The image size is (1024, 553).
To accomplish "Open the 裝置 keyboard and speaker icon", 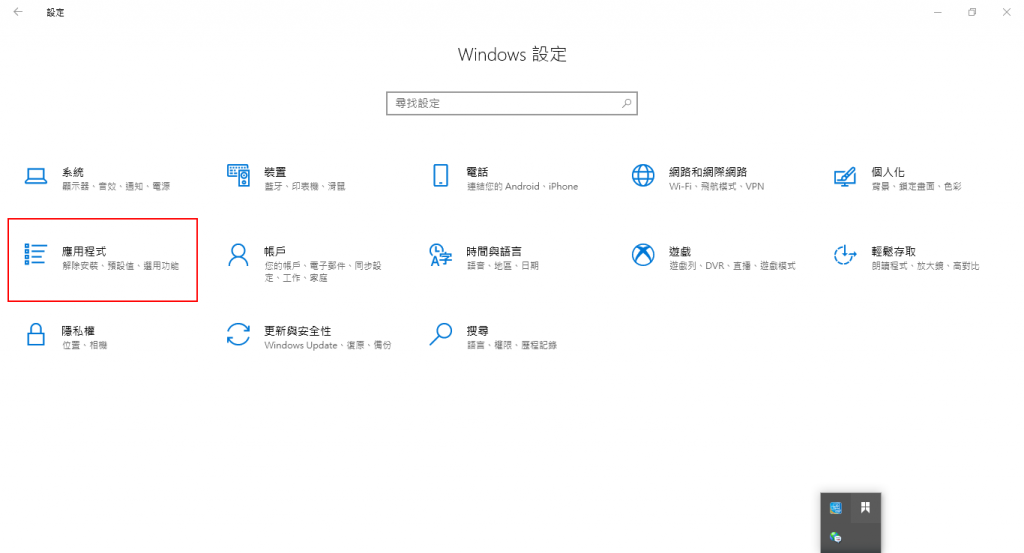I will click(x=238, y=176).
